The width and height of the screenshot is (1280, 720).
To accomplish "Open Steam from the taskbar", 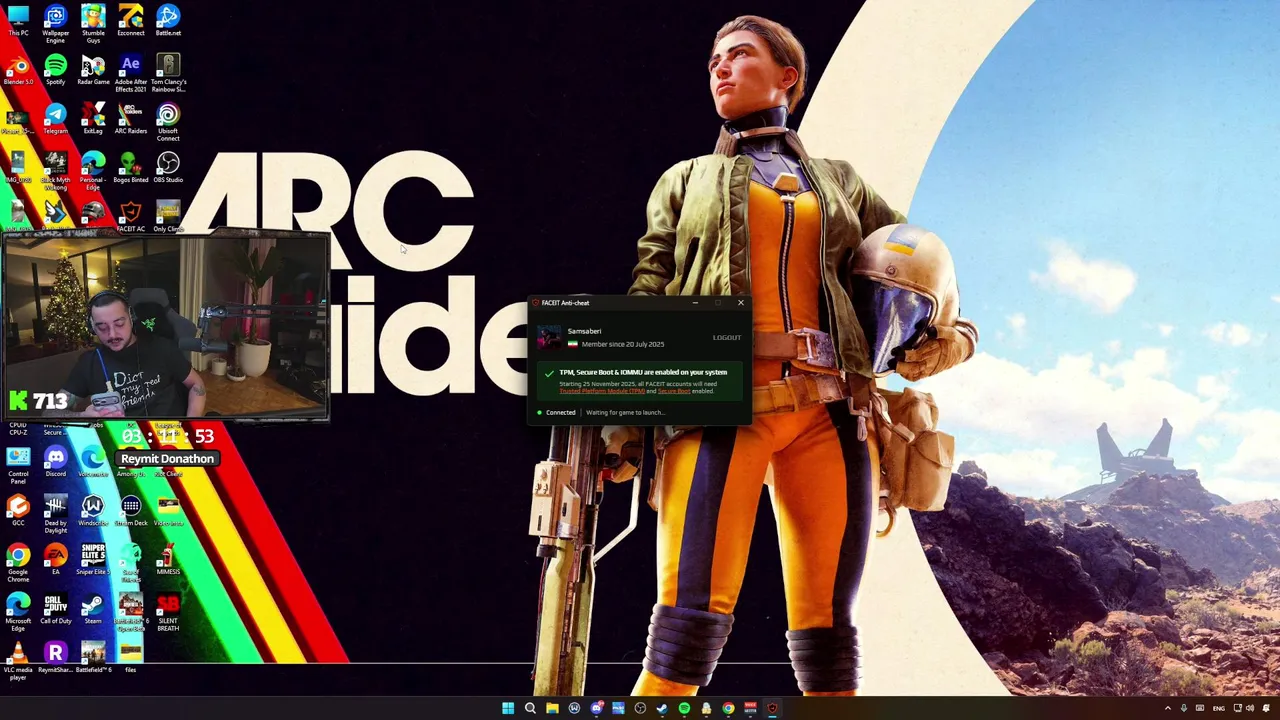I will tap(662, 708).
